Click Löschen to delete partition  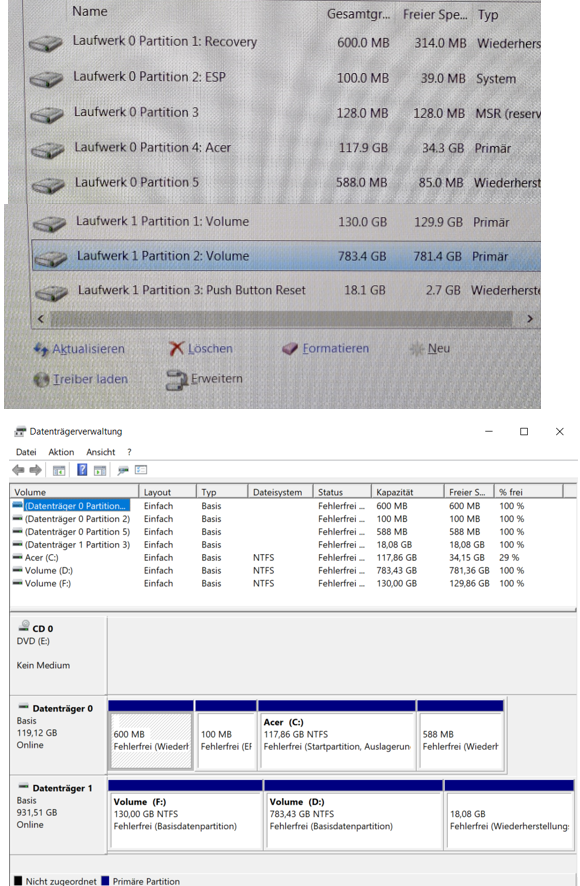(201, 349)
